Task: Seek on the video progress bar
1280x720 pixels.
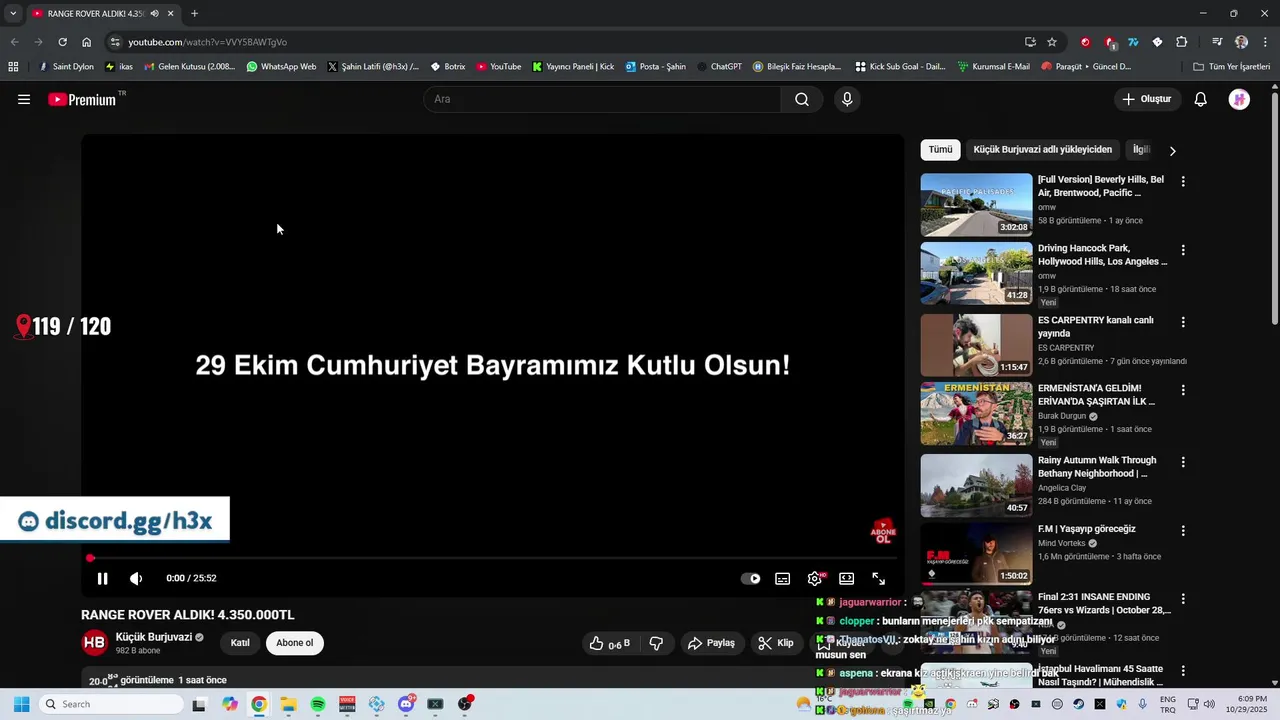Action: 492,558
